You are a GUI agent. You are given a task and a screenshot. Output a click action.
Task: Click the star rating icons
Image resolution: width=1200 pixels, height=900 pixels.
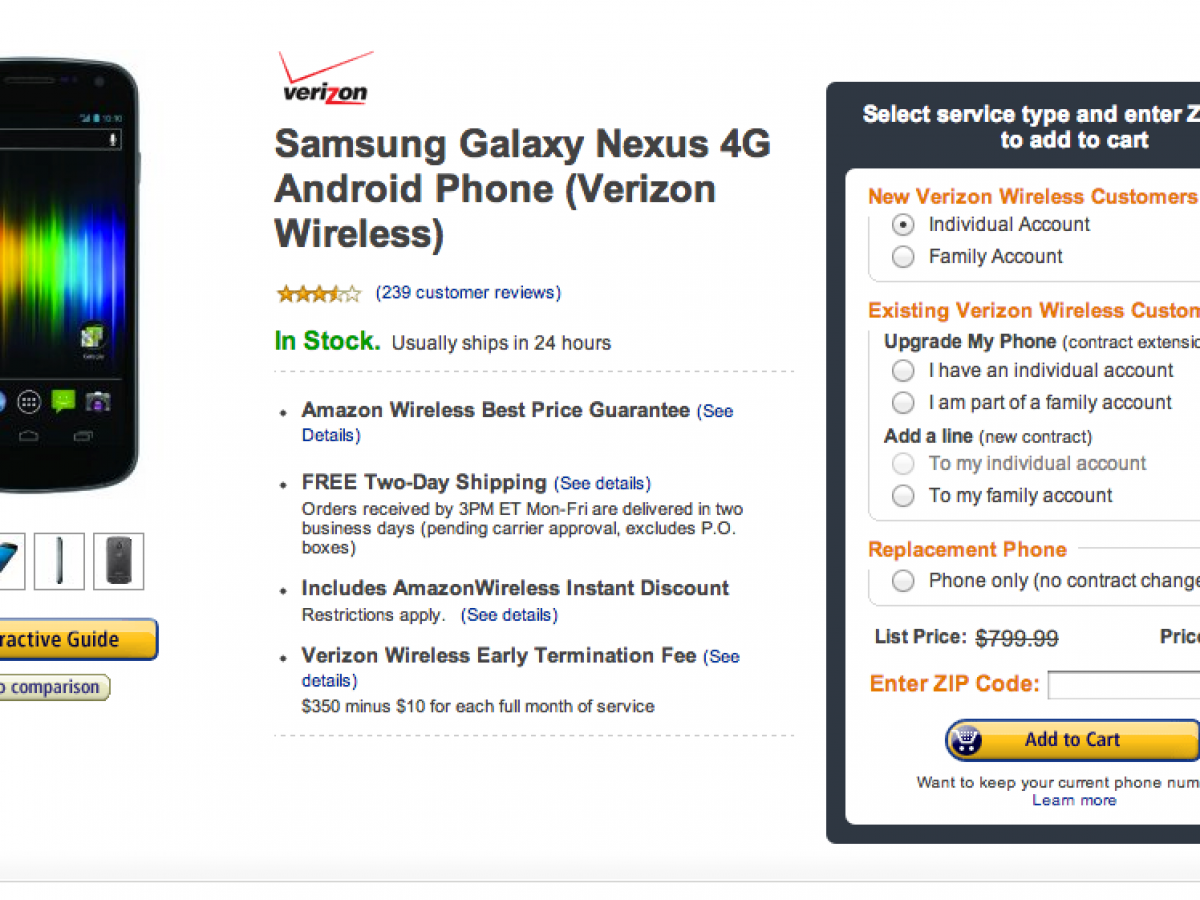pyautogui.click(x=318, y=293)
